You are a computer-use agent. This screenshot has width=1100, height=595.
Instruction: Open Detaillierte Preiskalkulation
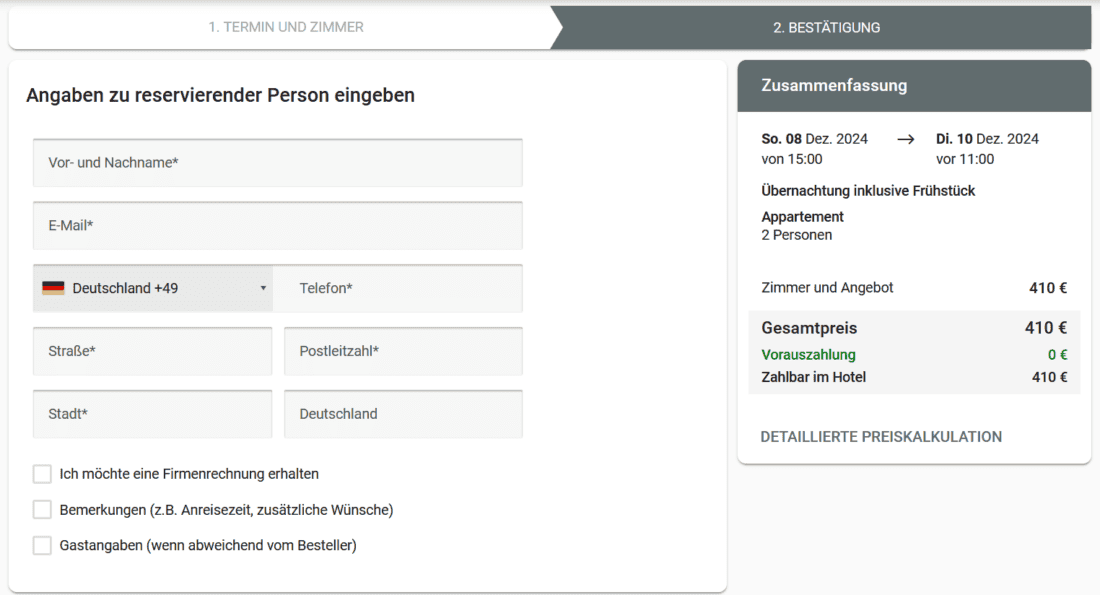[x=881, y=437]
